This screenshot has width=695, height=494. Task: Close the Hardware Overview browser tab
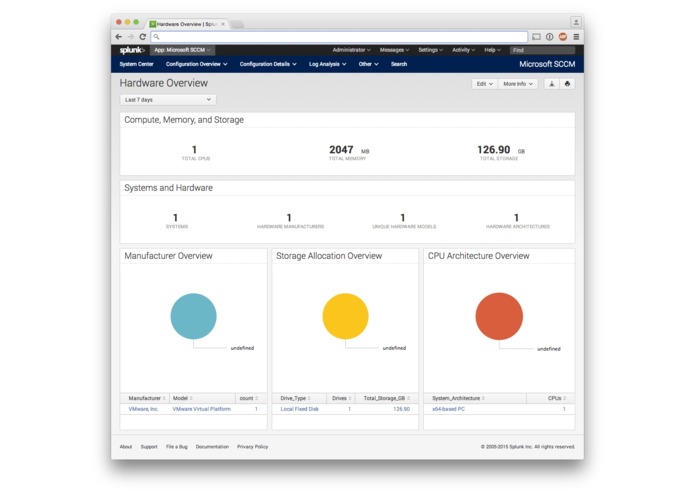point(223,24)
